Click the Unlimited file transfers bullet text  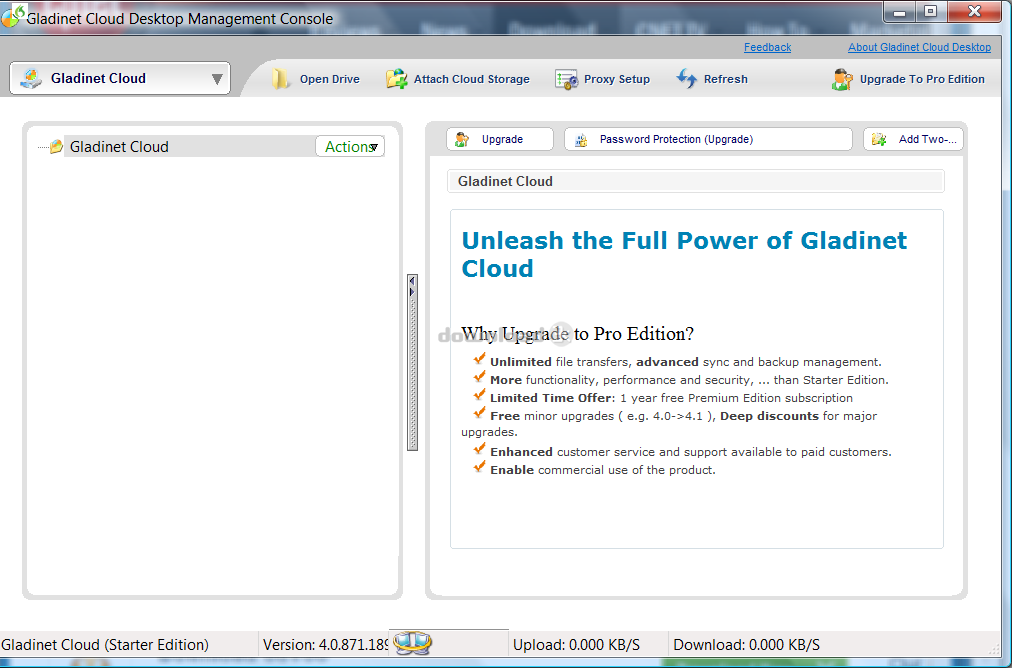click(685, 362)
